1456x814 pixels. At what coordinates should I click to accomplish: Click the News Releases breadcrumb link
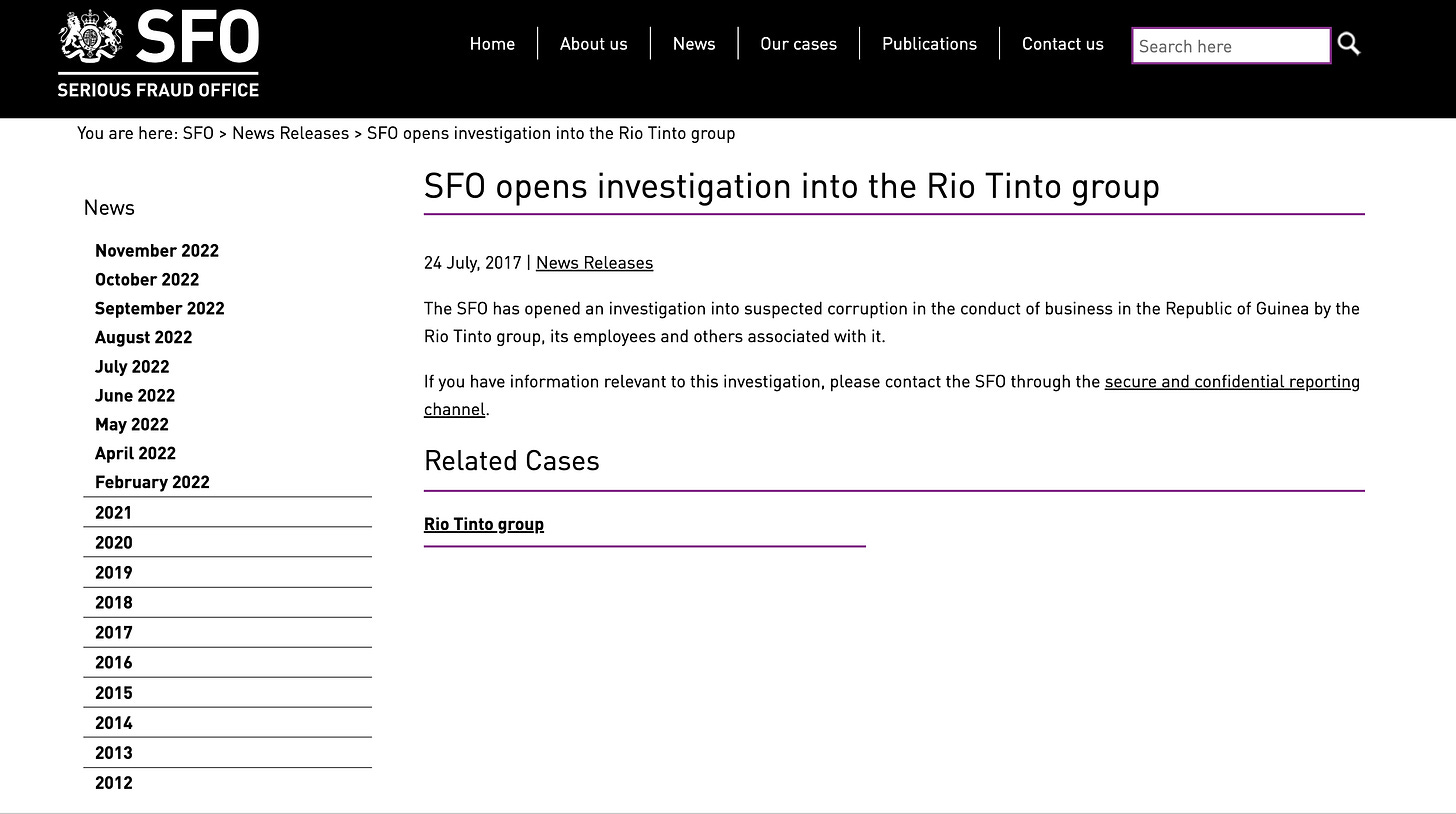click(x=290, y=133)
